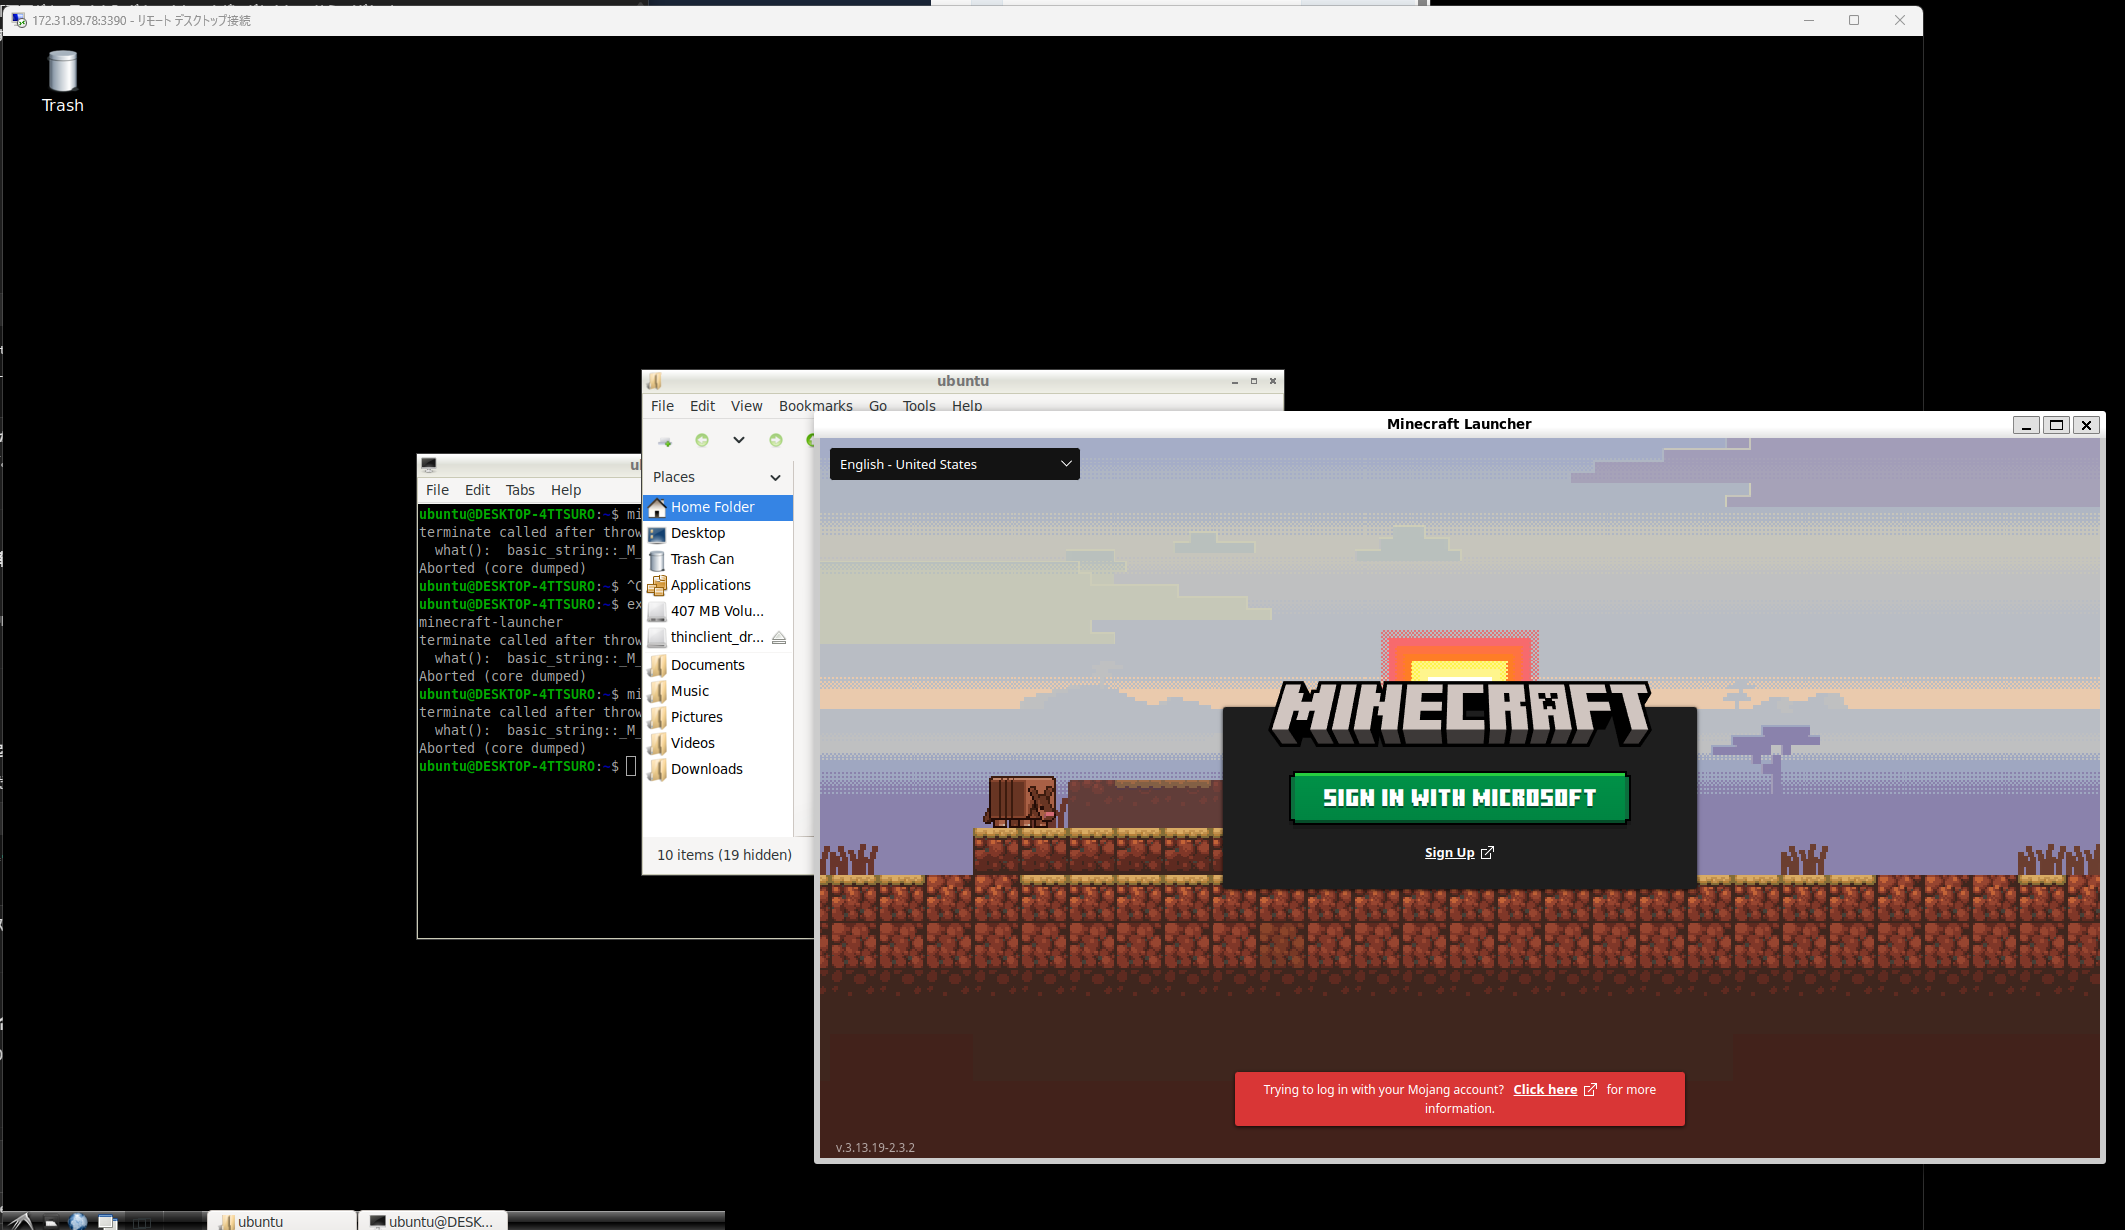Open Documents in the Places list
The height and width of the screenshot is (1230, 2125).
click(719, 665)
